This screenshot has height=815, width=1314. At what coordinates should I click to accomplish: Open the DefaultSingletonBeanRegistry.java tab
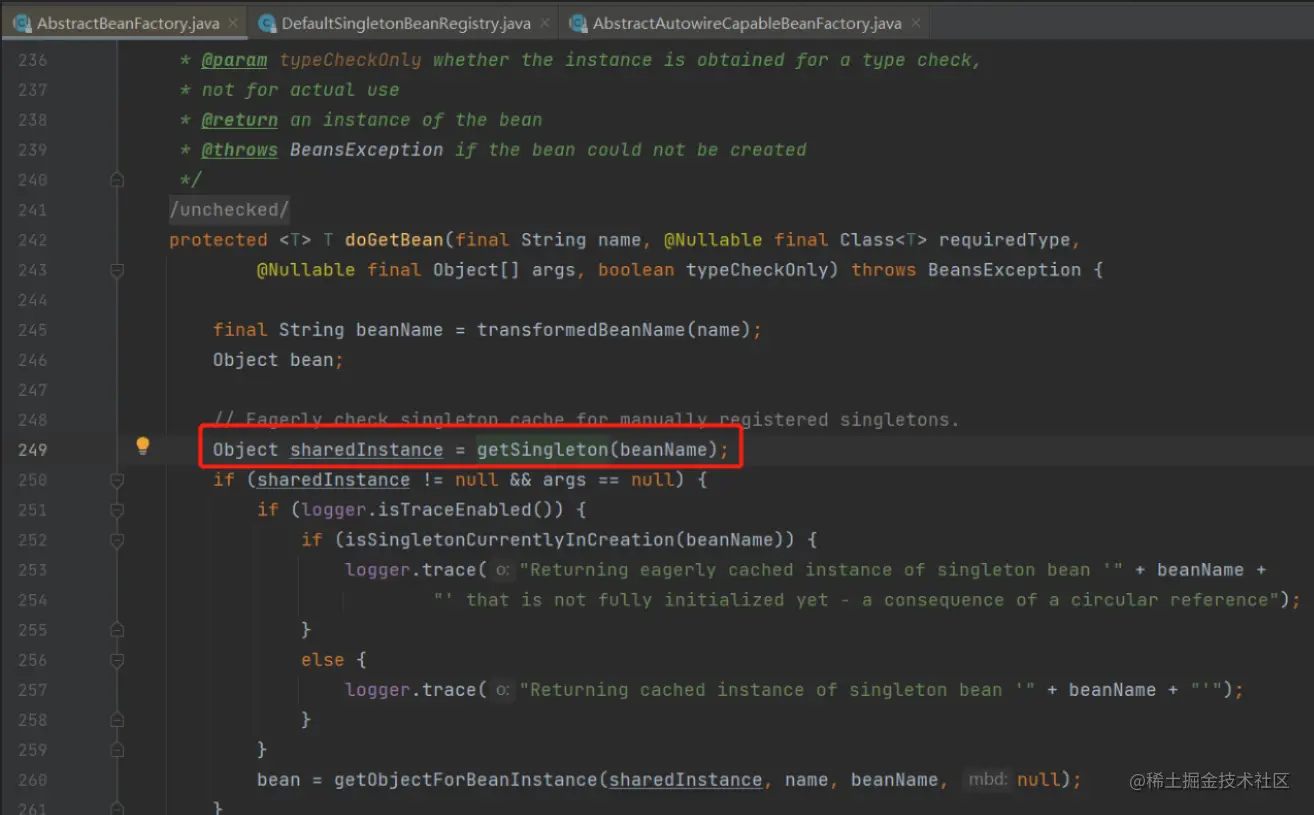(403, 22)
